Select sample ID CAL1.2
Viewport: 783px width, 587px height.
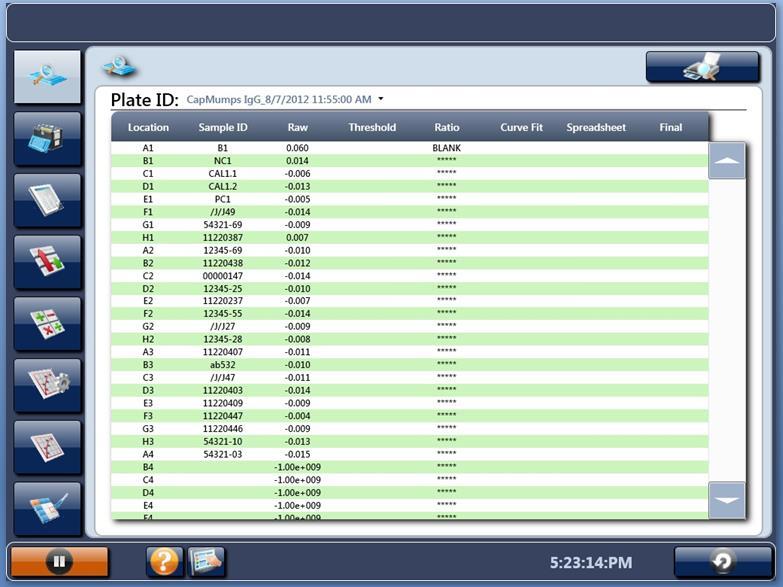tap(223, 186)
